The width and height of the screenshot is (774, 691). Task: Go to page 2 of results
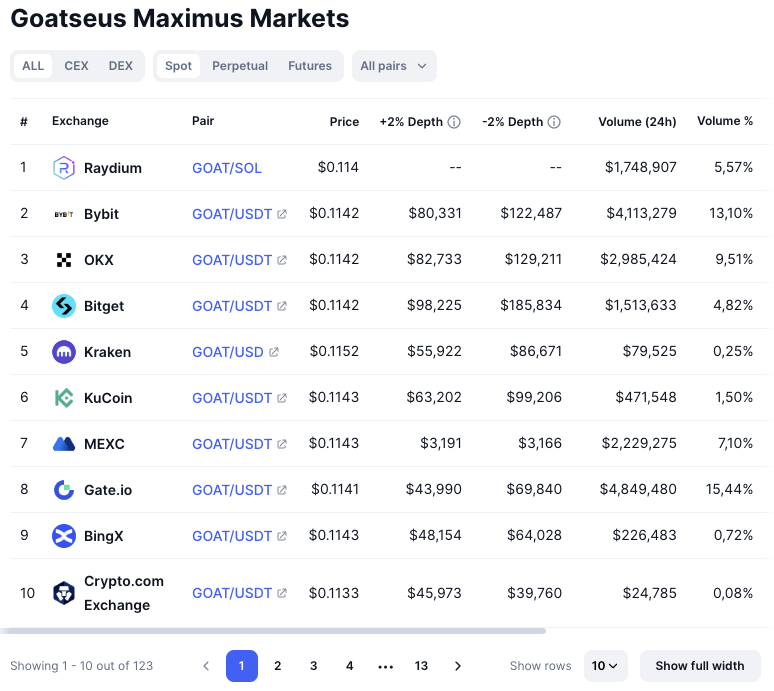pos(278,666)
